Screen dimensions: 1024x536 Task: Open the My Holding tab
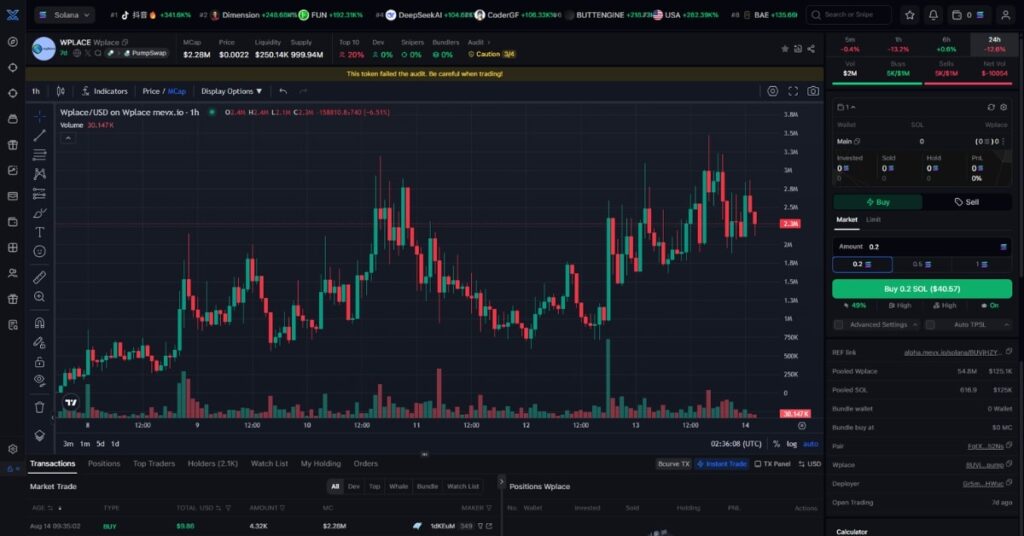tap(321, 464)
